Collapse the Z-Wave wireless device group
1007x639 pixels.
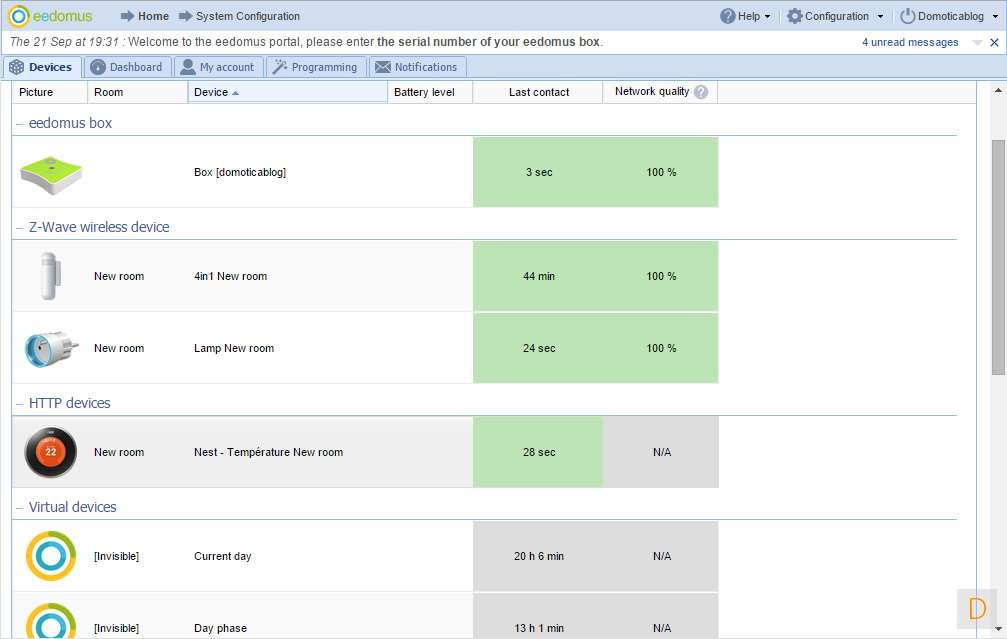coord(20,227)
